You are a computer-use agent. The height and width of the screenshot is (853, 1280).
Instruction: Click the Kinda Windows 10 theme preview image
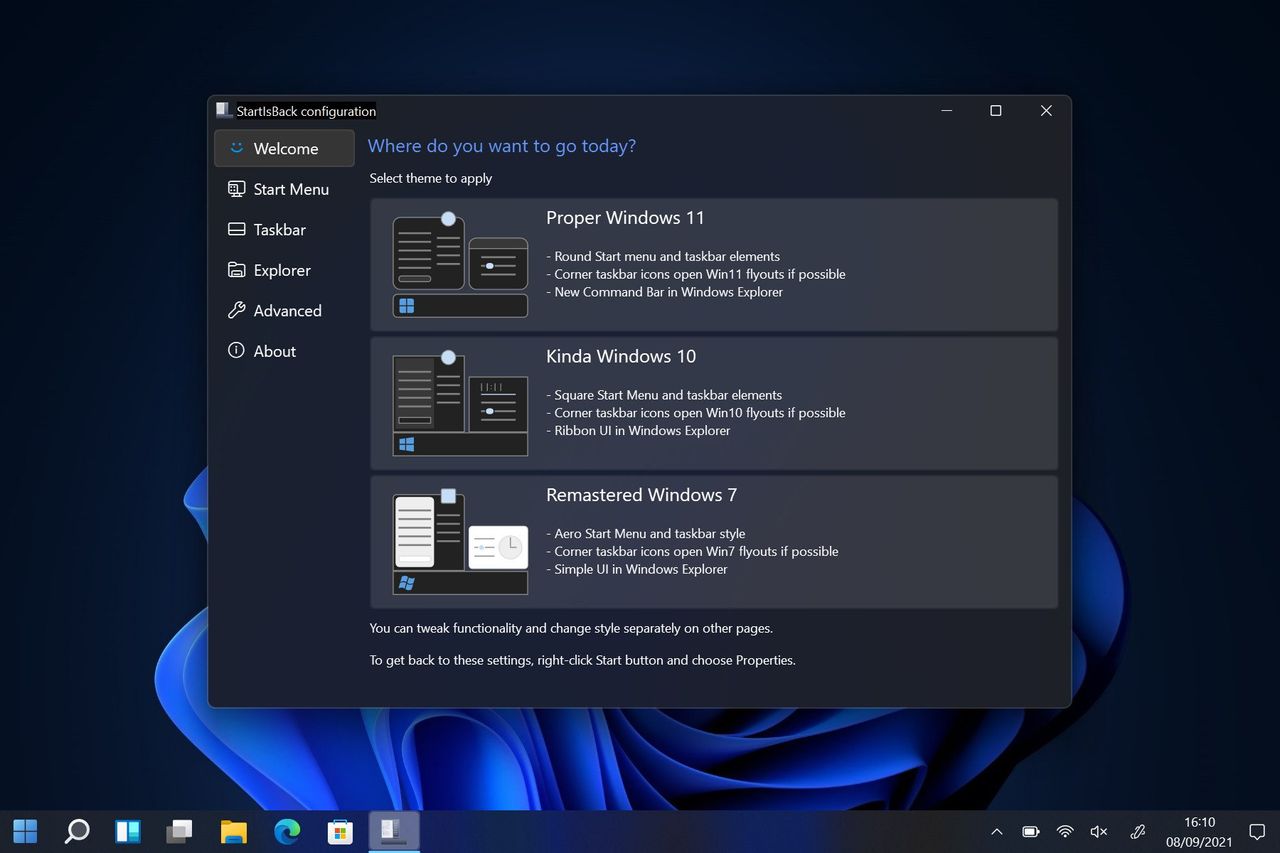pyautogui.click(x=460, y=403)
